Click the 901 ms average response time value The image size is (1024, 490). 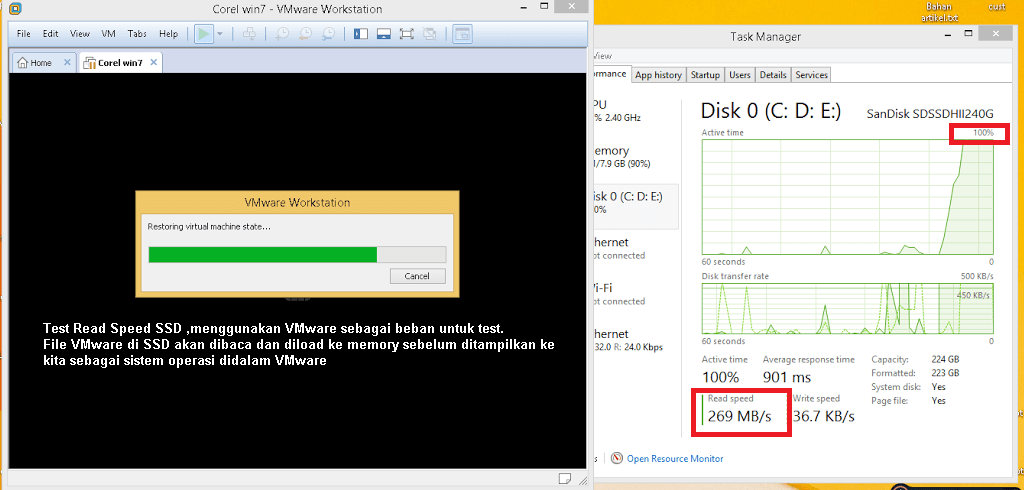point(787,377)
